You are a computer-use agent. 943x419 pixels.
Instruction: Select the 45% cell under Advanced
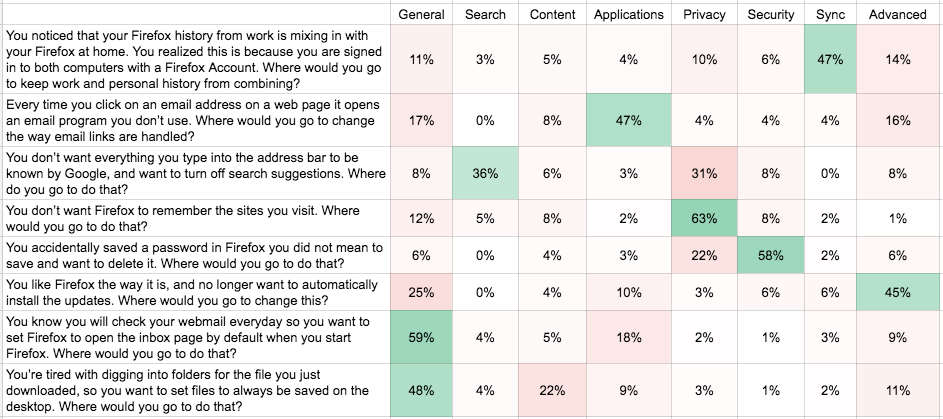point(897,293)
